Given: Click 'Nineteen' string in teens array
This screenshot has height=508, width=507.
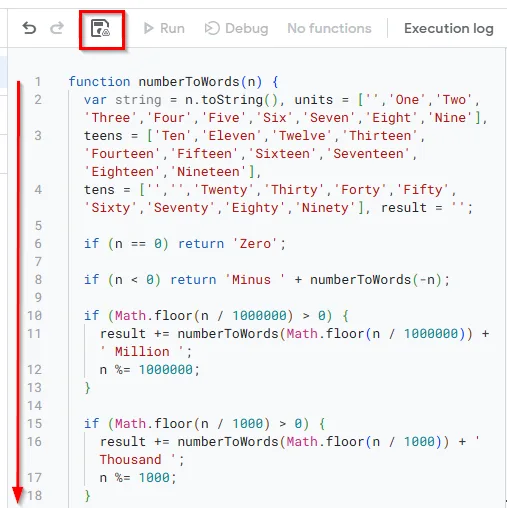Looking at the screenshot, I should [208, 172].
